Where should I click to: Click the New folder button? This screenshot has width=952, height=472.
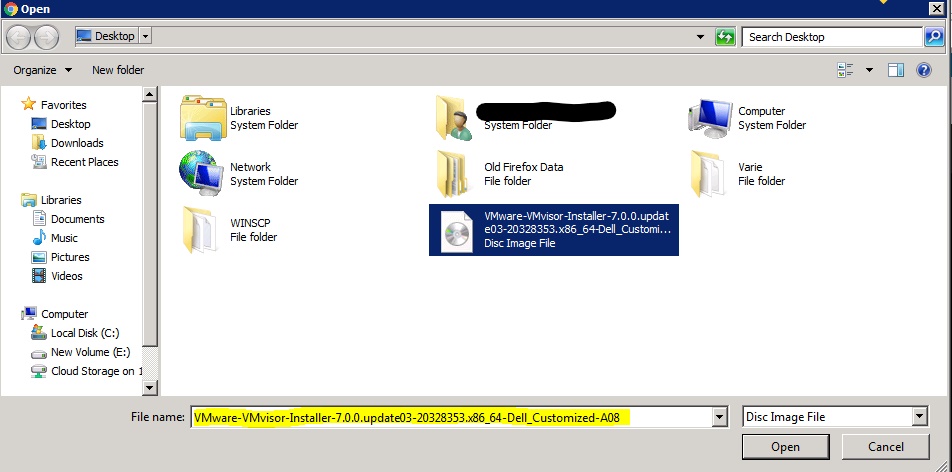pos(118,70)
